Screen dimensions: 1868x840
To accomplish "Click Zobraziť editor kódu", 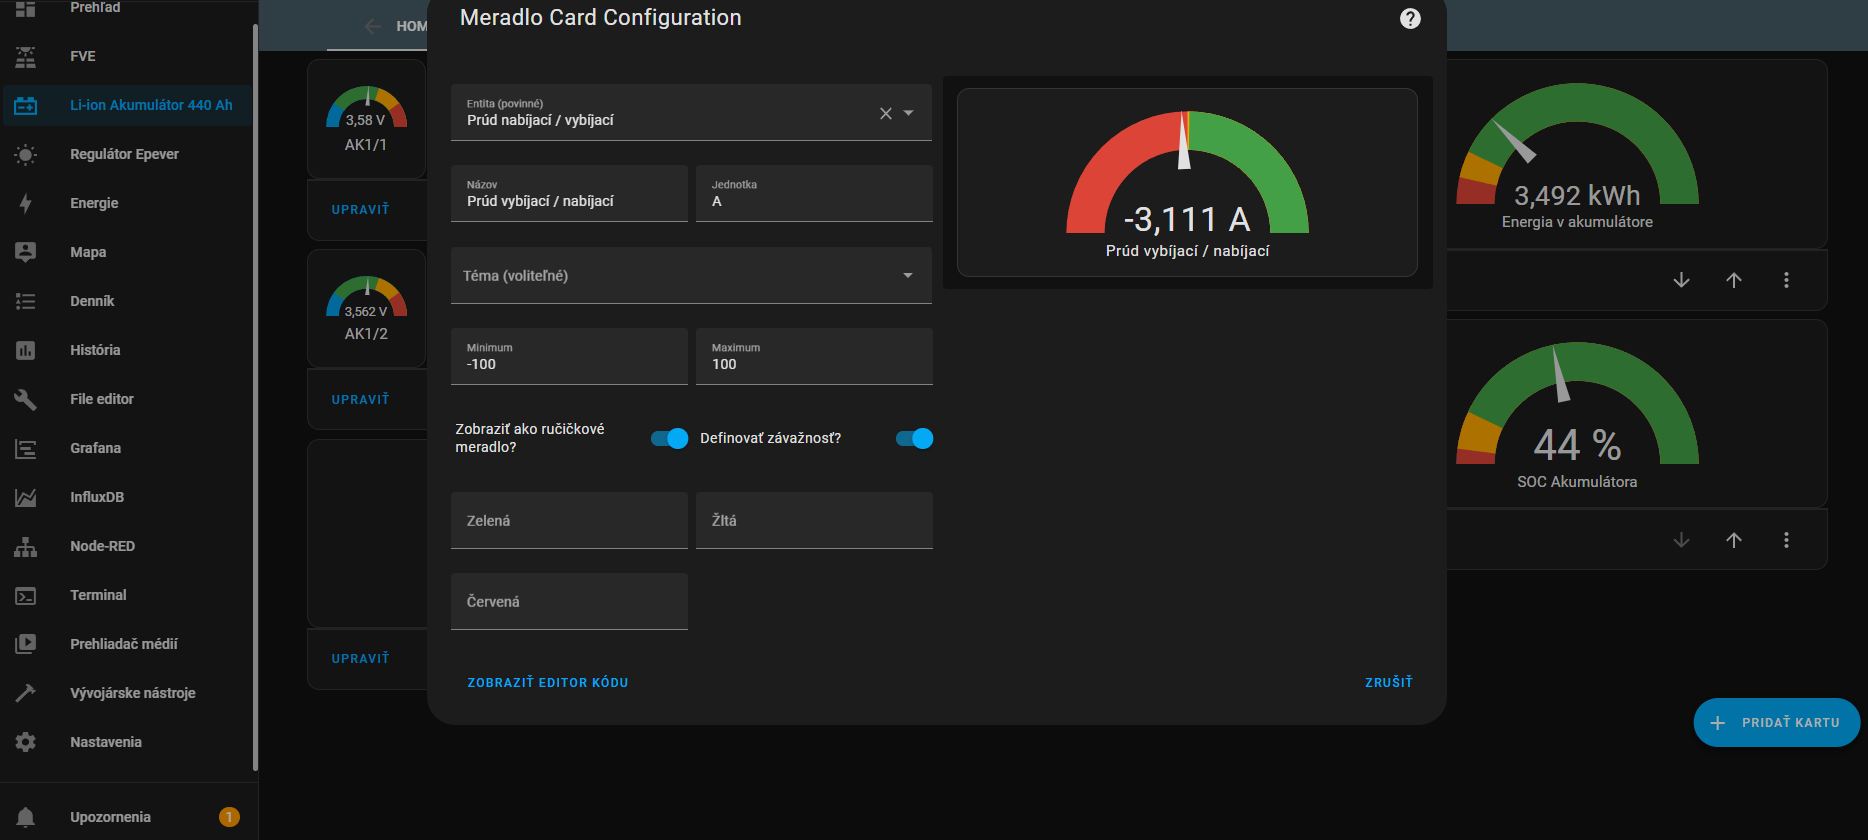I will [548, 683].
